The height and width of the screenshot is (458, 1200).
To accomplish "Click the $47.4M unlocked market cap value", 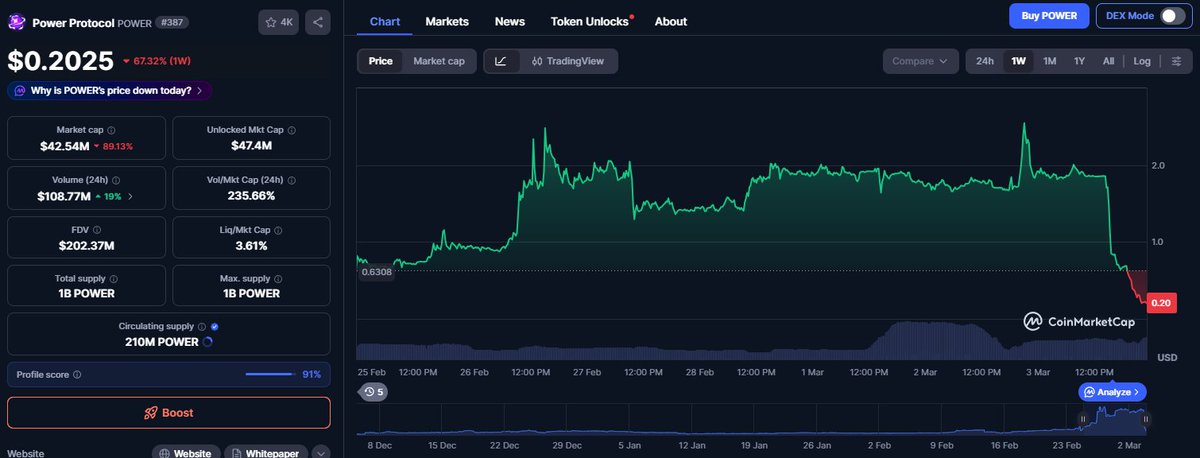I will (x=251, y=146).
